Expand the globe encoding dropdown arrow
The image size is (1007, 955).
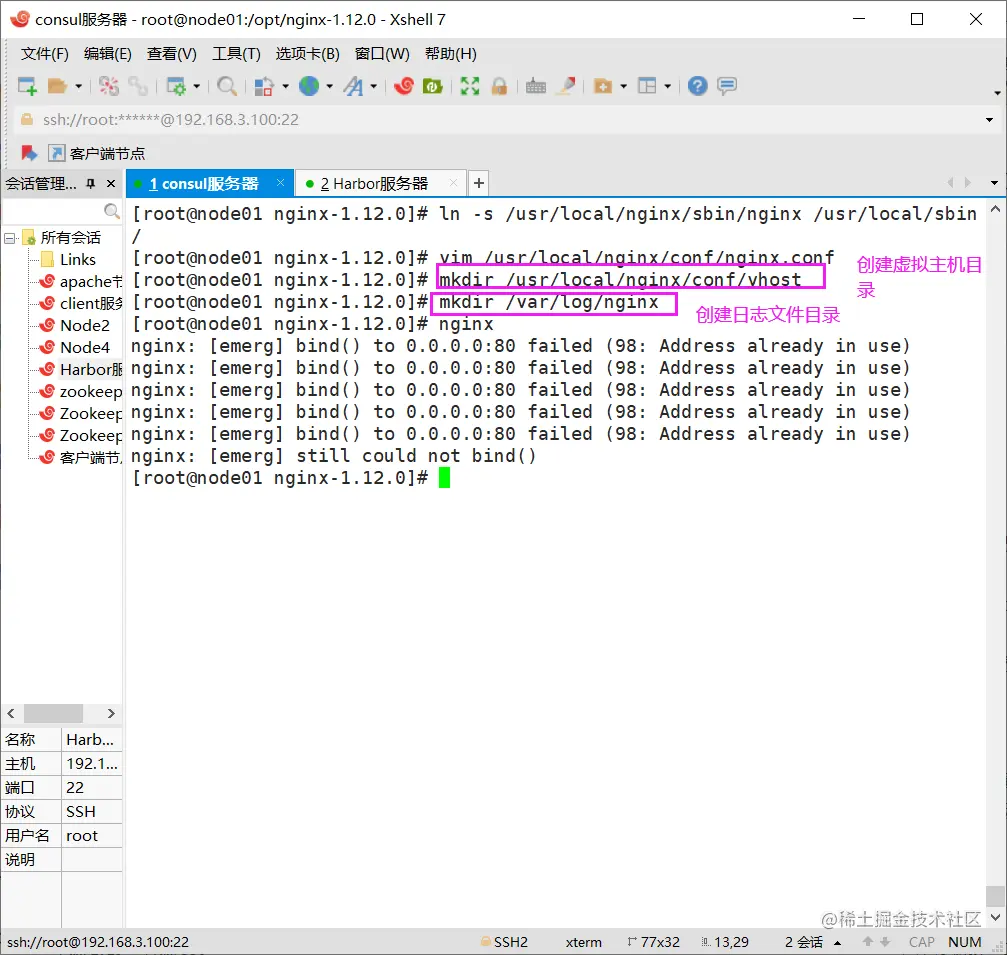coord(329,86)
